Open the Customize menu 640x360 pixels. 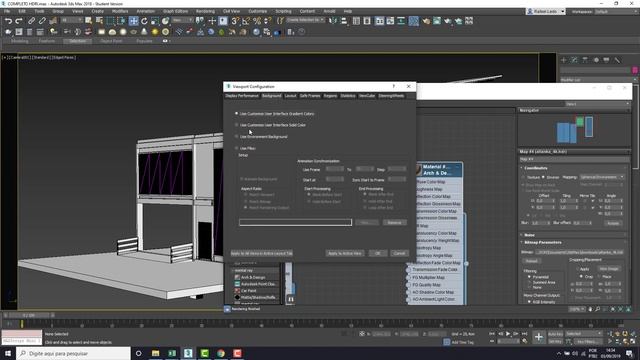point(258,11)
